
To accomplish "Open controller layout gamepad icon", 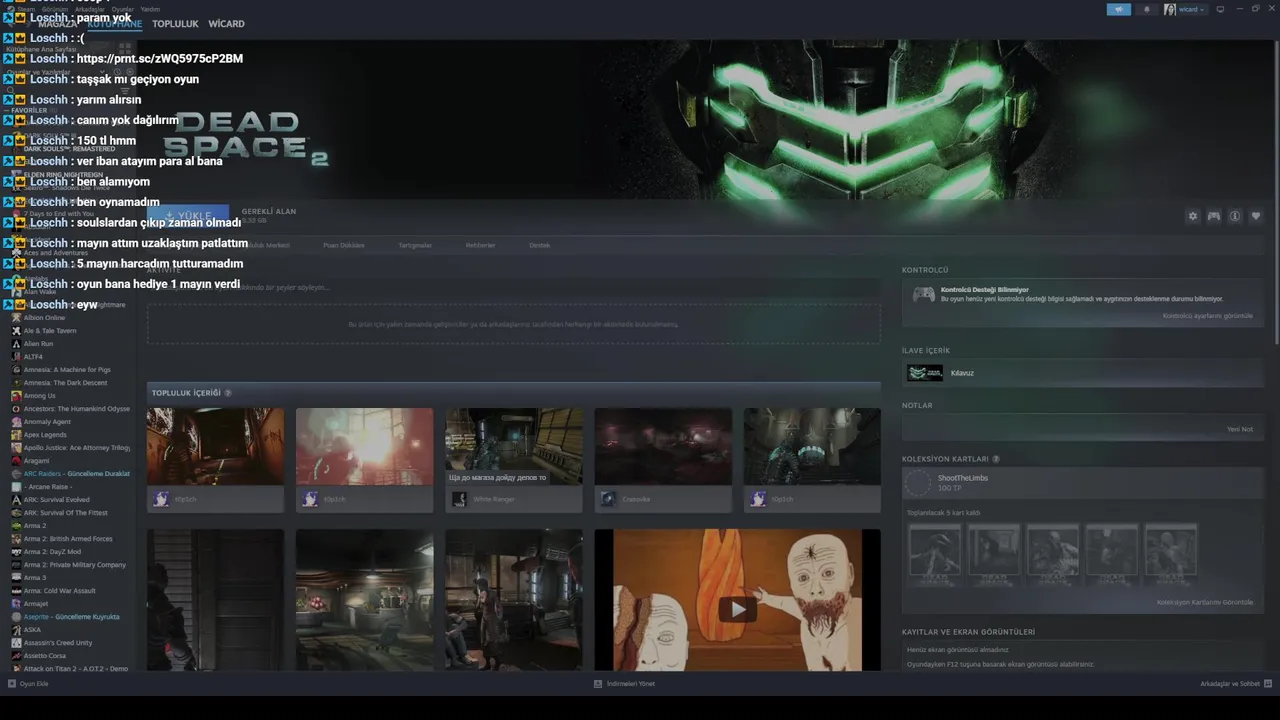I will 1214,216.
